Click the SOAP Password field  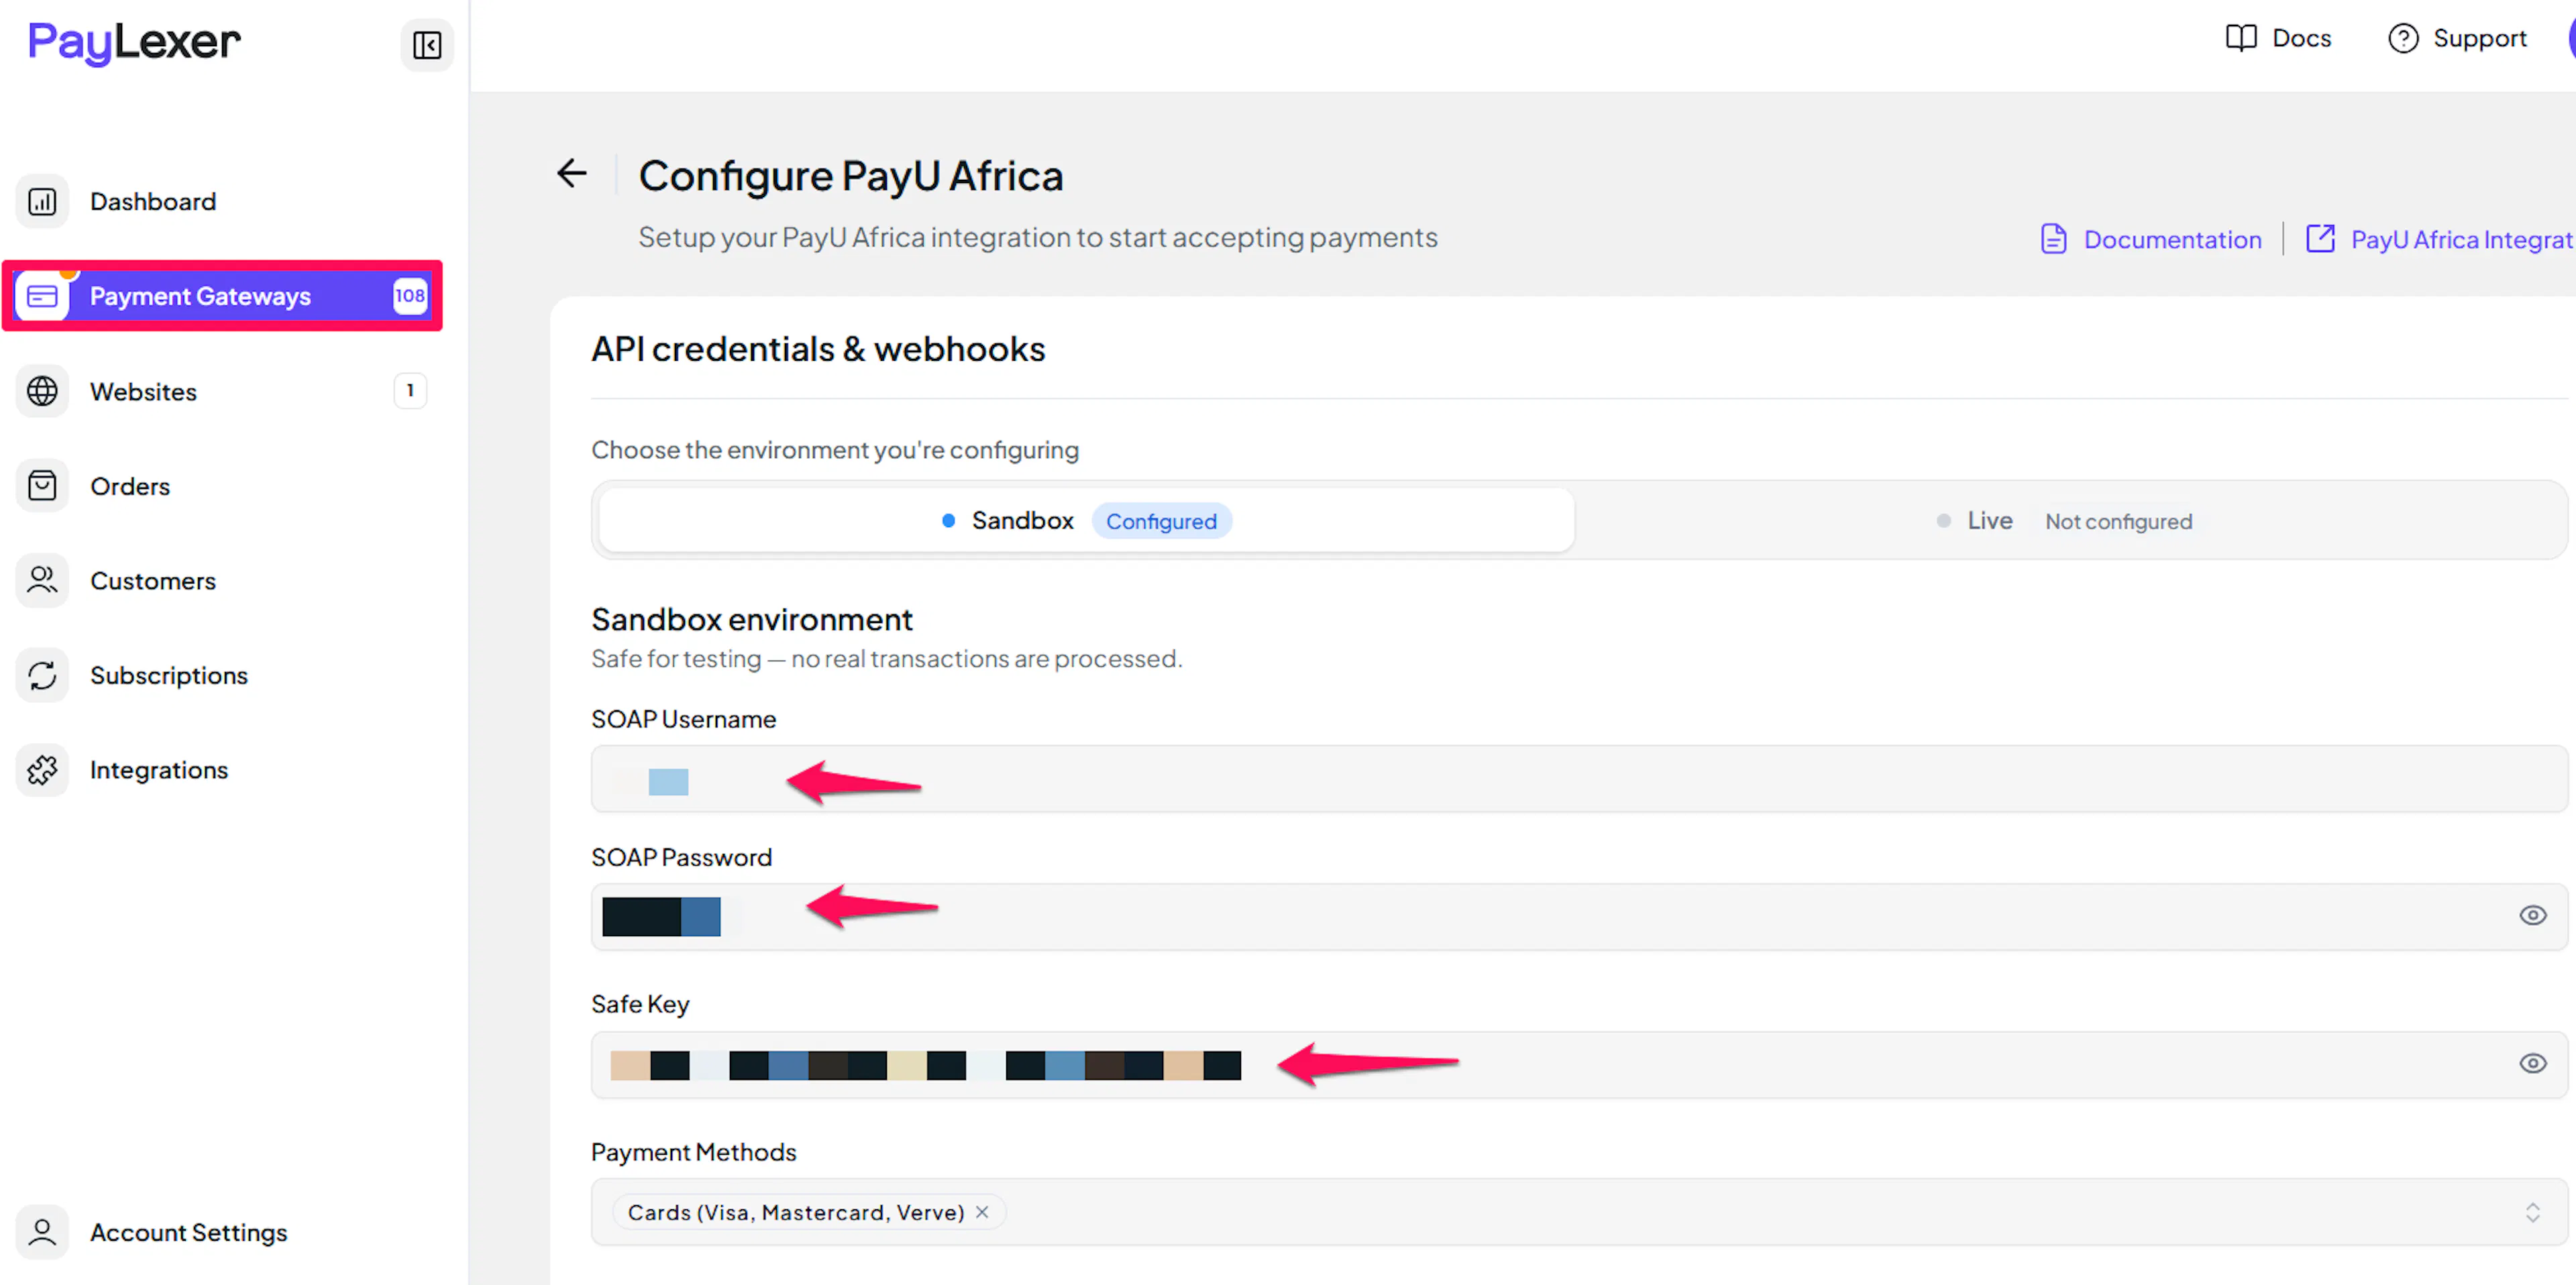1579,917
